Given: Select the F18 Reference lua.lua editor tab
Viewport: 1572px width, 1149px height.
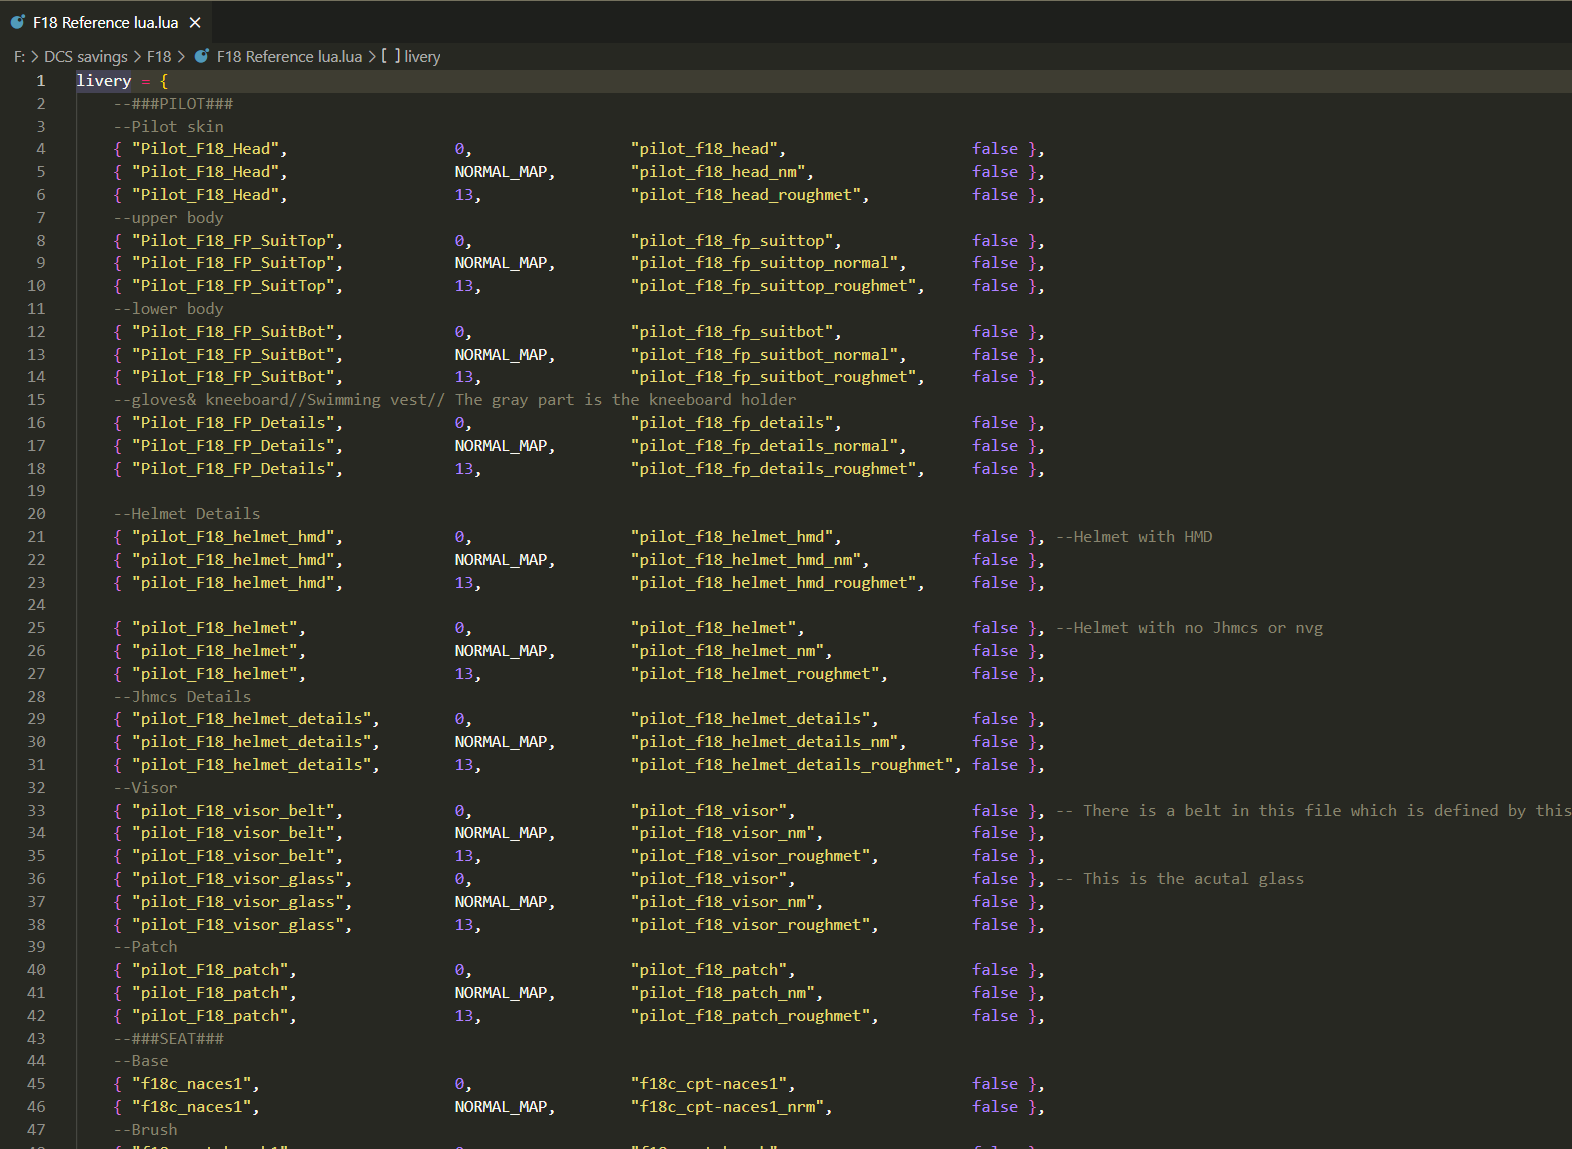Looking at the screenshot, I should [105, 22].
